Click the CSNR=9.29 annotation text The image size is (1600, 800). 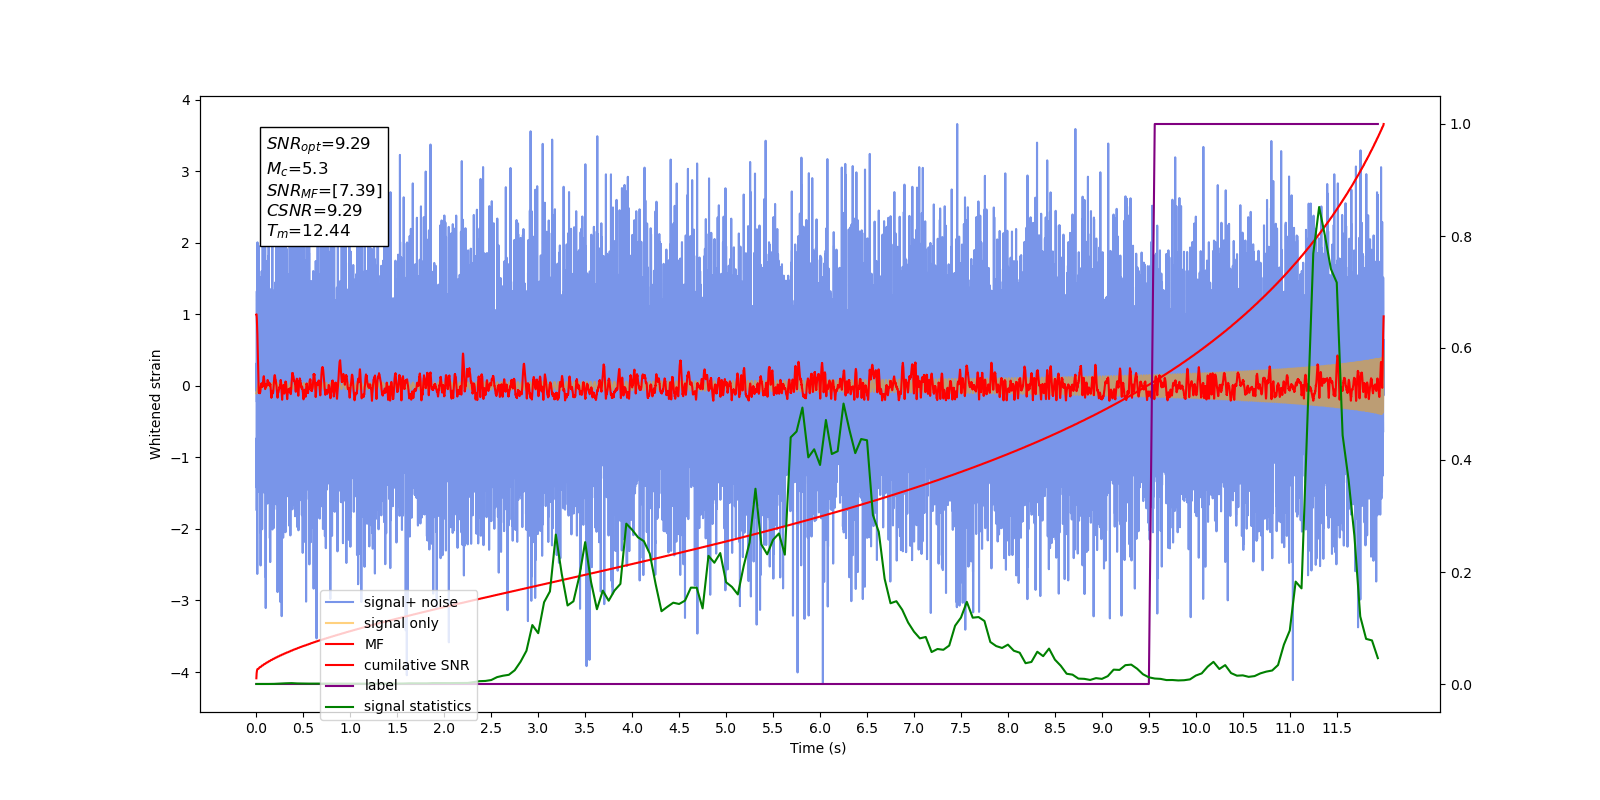(314, 210)
